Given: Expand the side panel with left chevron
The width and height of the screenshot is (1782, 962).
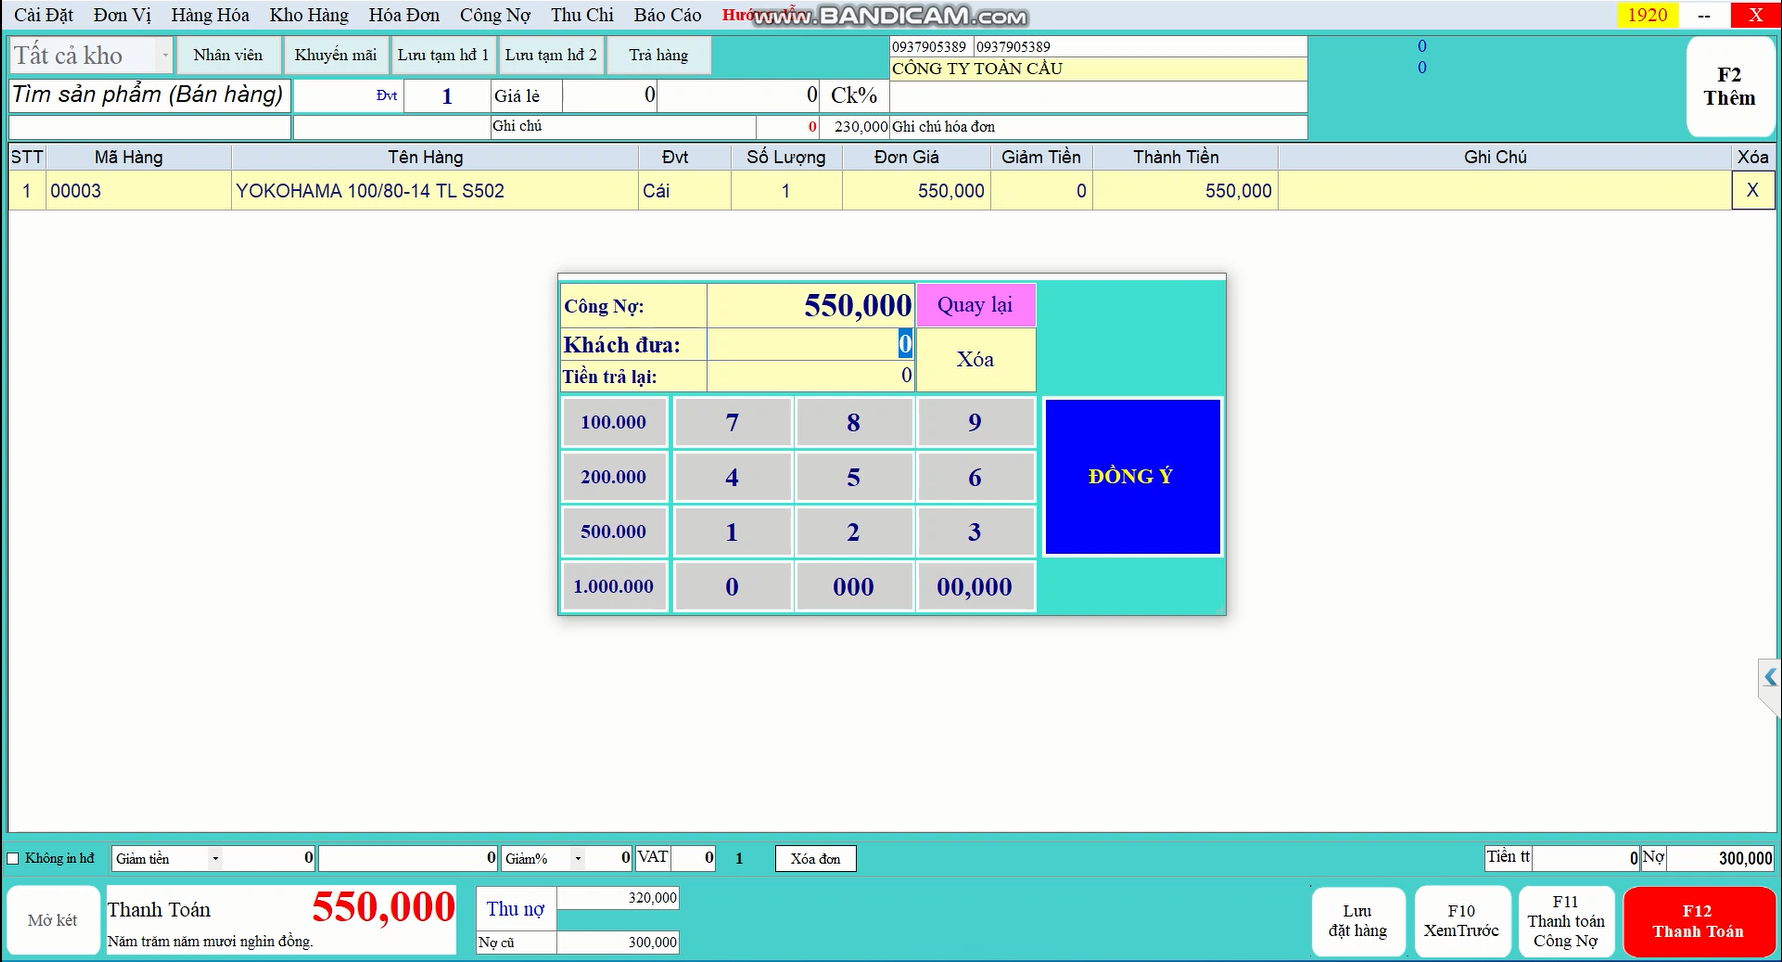Looking at the screenshot, I should point(1770,678).
